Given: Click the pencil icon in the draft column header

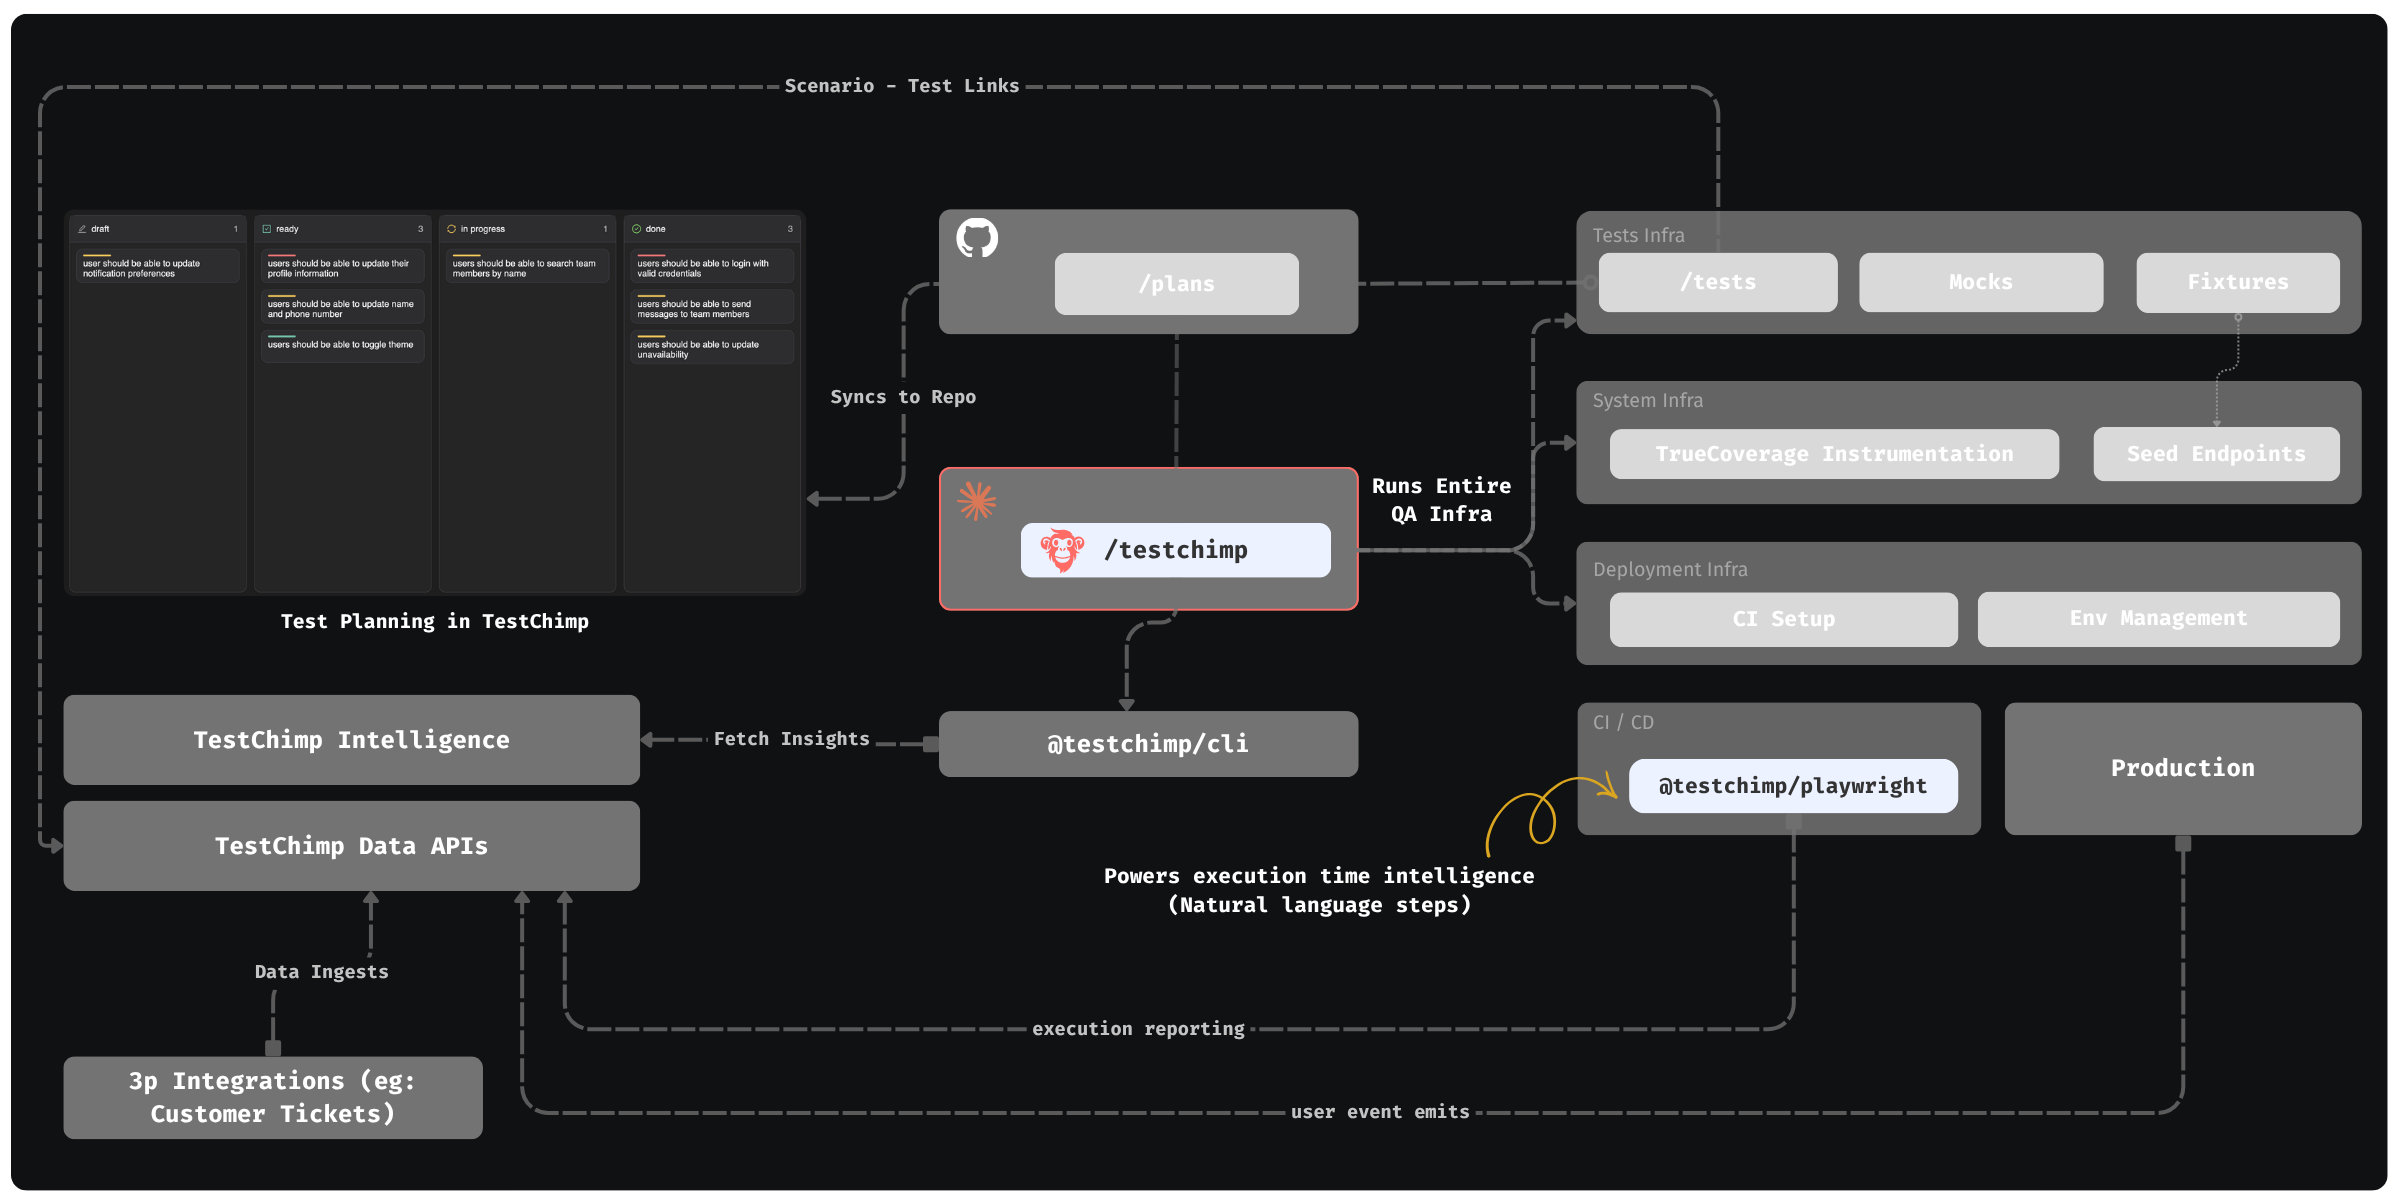Looking at the screenshot, I should click(84, 228).
